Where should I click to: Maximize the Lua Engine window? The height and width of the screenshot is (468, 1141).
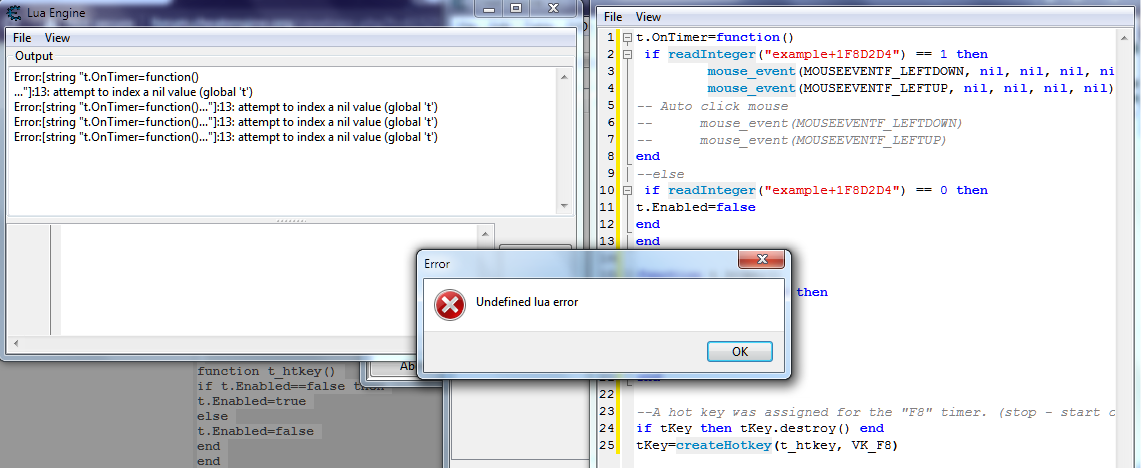(x=516, y=8)
